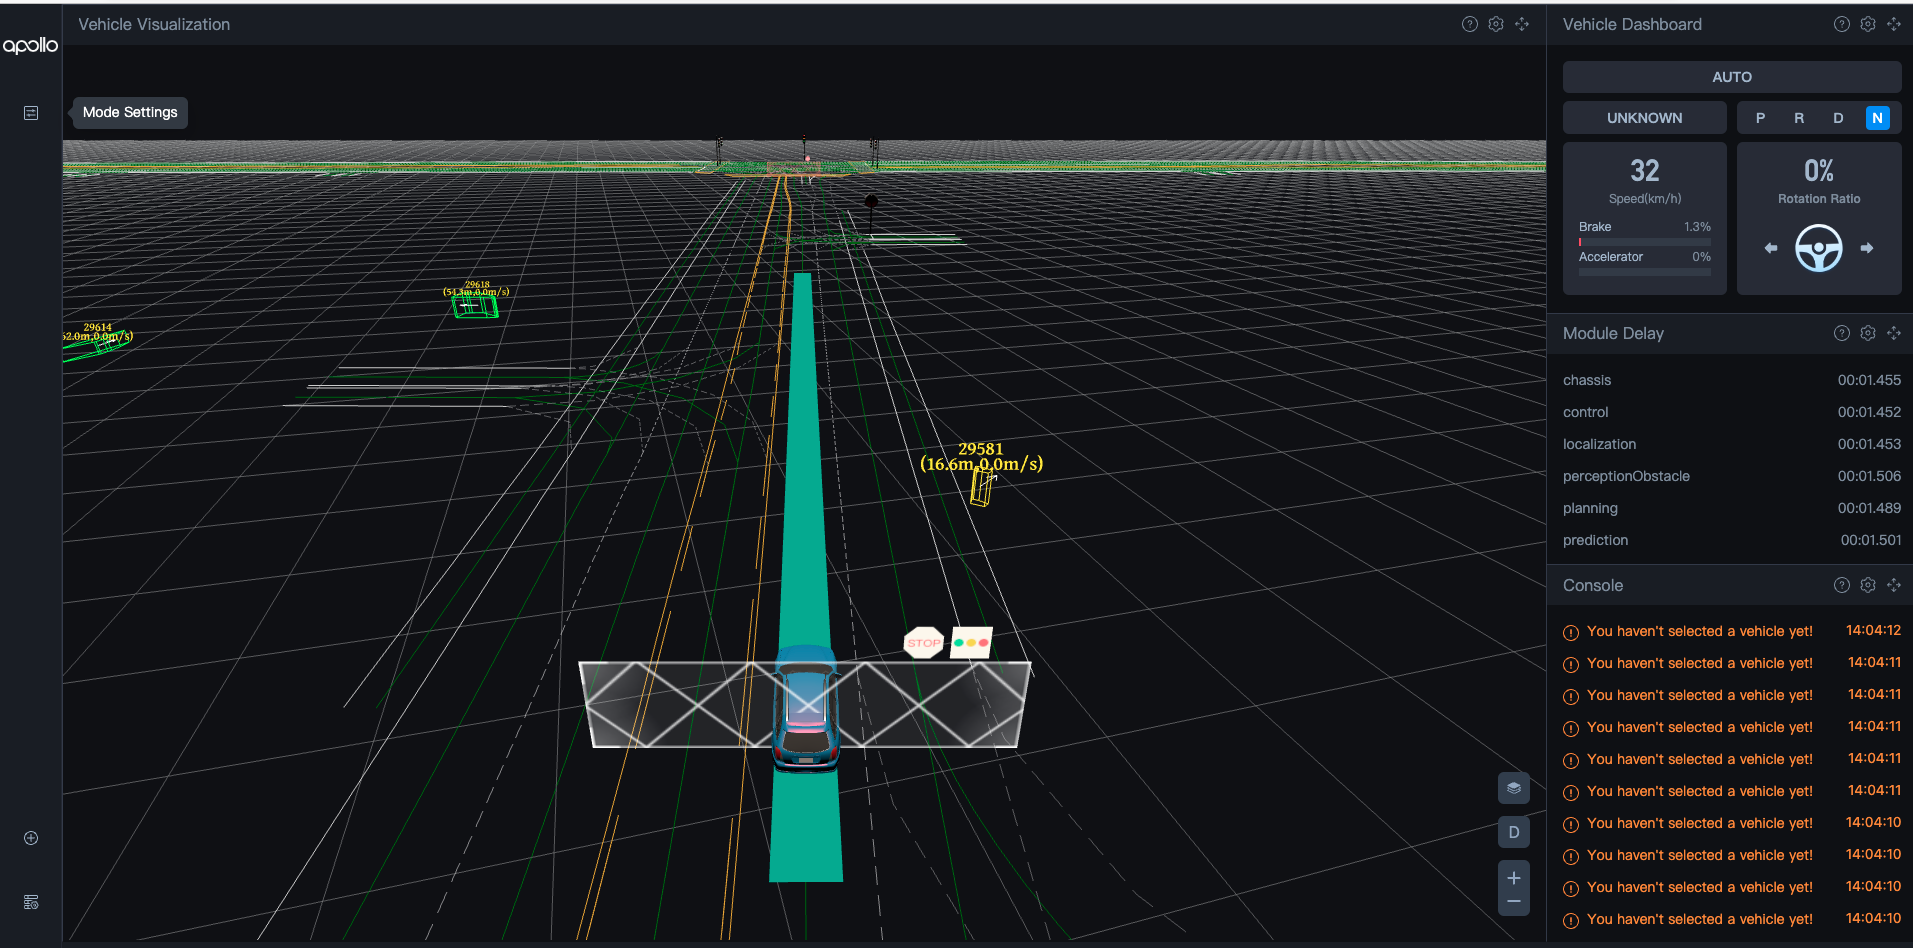Click the Mode Settings tooltip label

130,112
